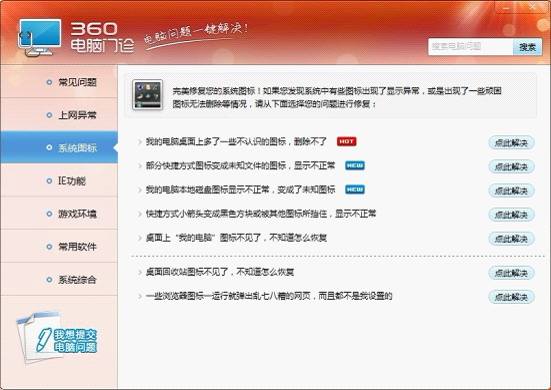Open issue 快捷方式小箭头变成黑色方块

[261, 214]
